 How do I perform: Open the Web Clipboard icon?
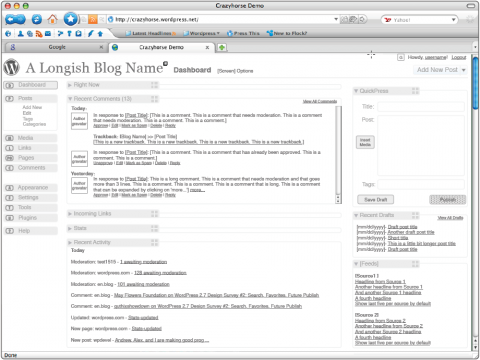tap(78, 33)
